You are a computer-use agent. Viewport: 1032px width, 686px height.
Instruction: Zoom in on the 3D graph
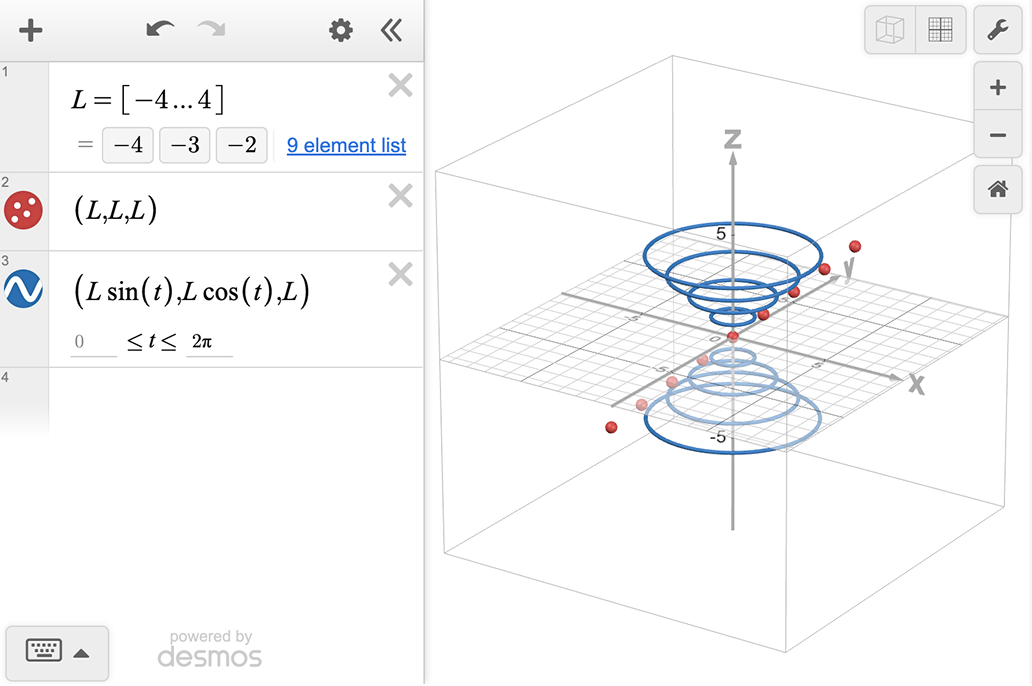point(997,88)
